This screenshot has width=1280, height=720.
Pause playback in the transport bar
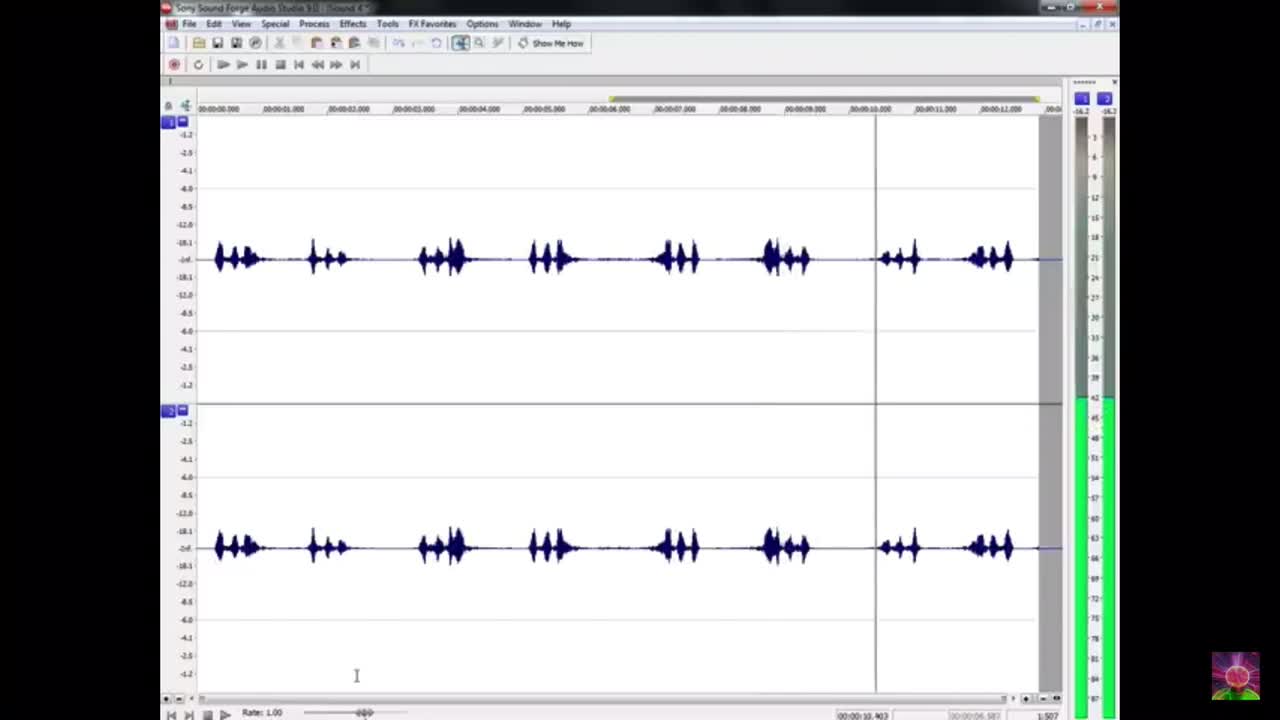[261, 64]
